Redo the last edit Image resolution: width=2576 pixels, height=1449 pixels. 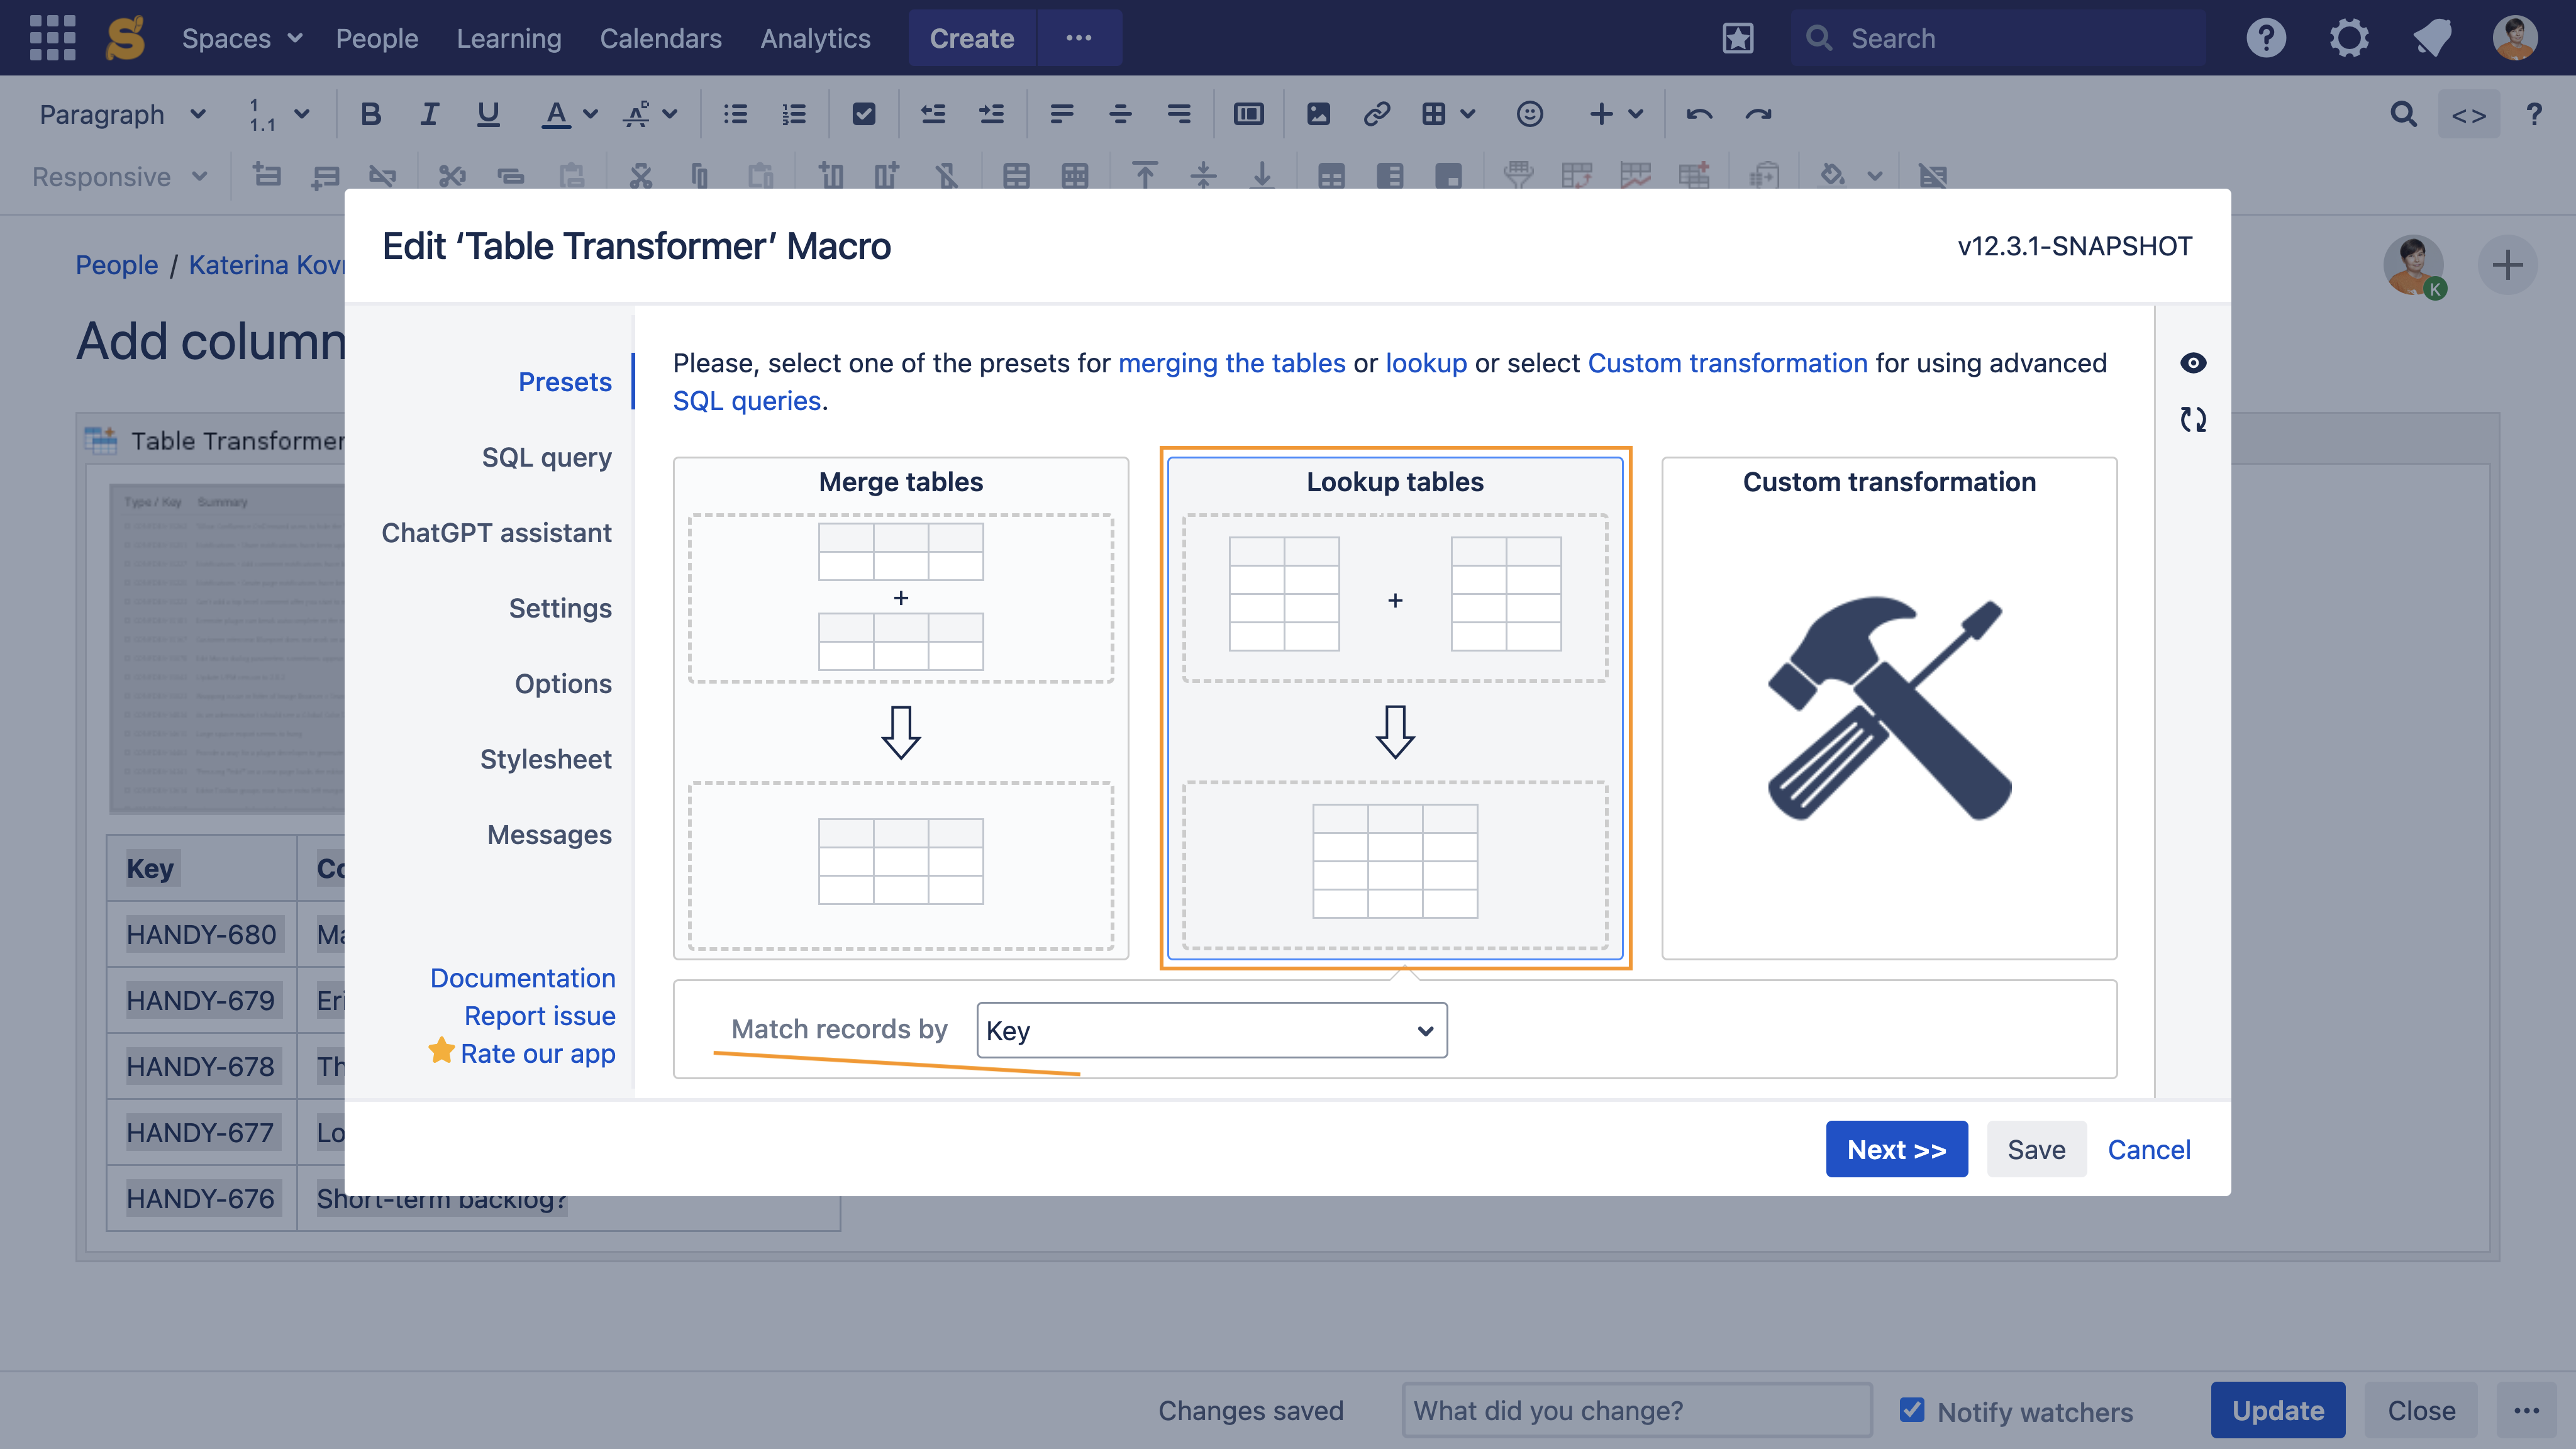point(1758,114)
